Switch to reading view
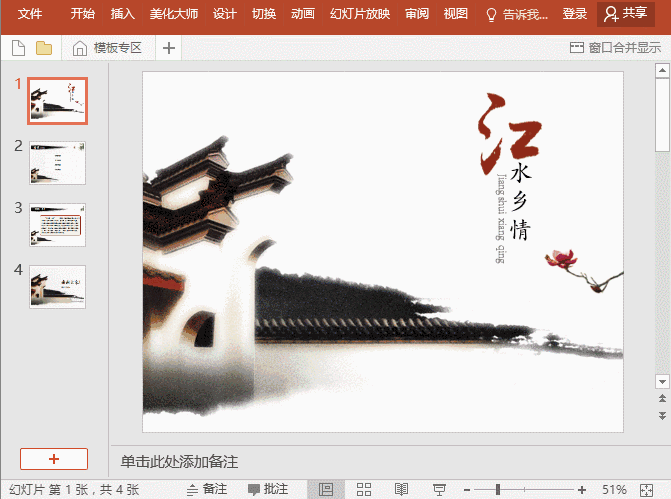Viewport: 671px width, 499px height. pyautogui.click(x=401, y=489)
